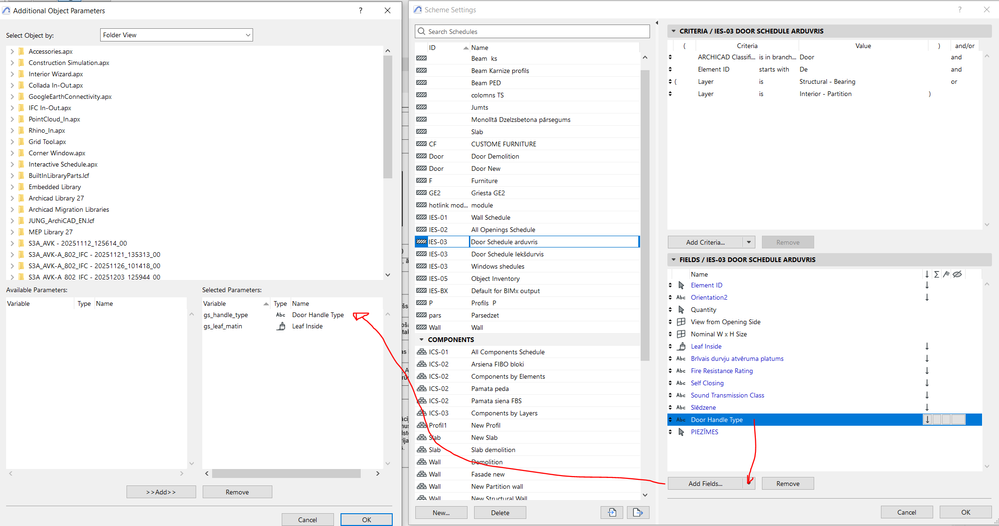The width and height of the screenshot is (999, 526).
Task: Click drag handle of ARCHICAD Classification criteria row
Action: [670, 57]
